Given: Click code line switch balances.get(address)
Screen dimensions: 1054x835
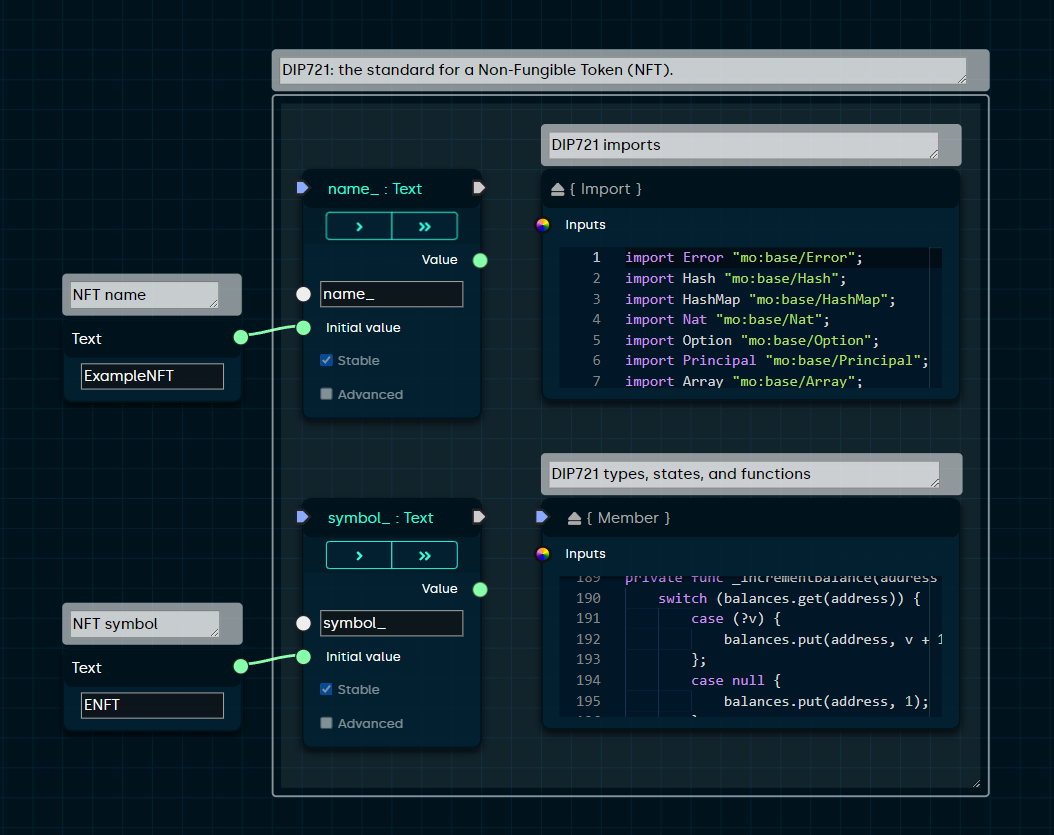Looking at the screenshot, I should click(789, 598).
